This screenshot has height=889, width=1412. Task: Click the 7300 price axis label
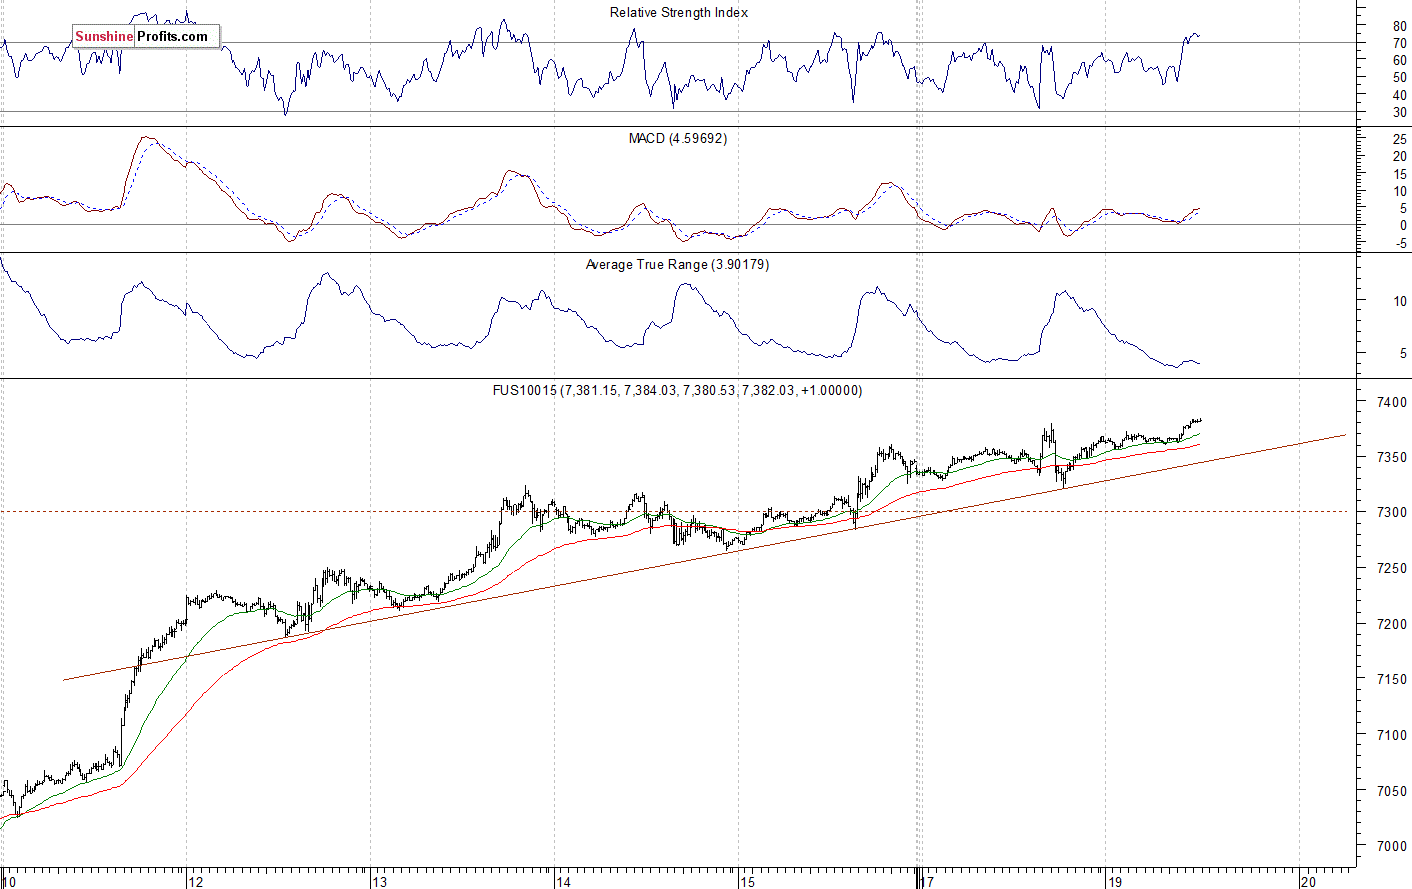(x=1392, y=512)
